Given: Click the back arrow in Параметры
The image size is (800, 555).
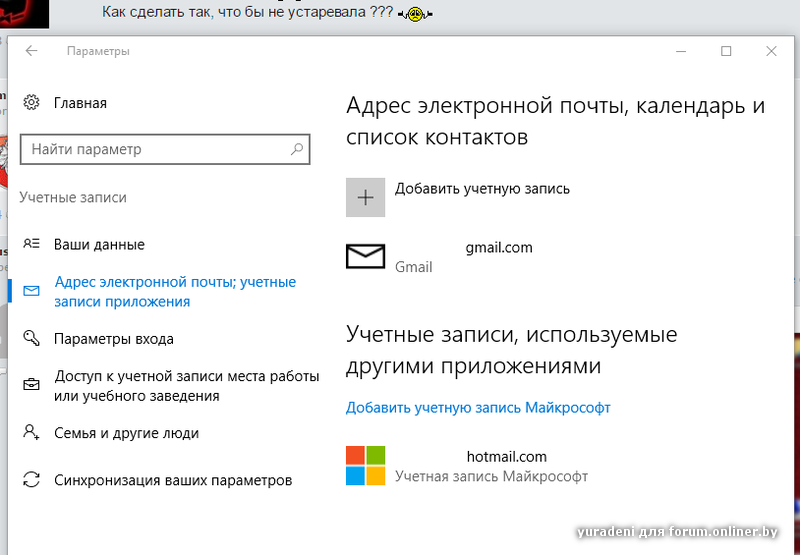Looking at the screenshot, I should tap(32, 51).
